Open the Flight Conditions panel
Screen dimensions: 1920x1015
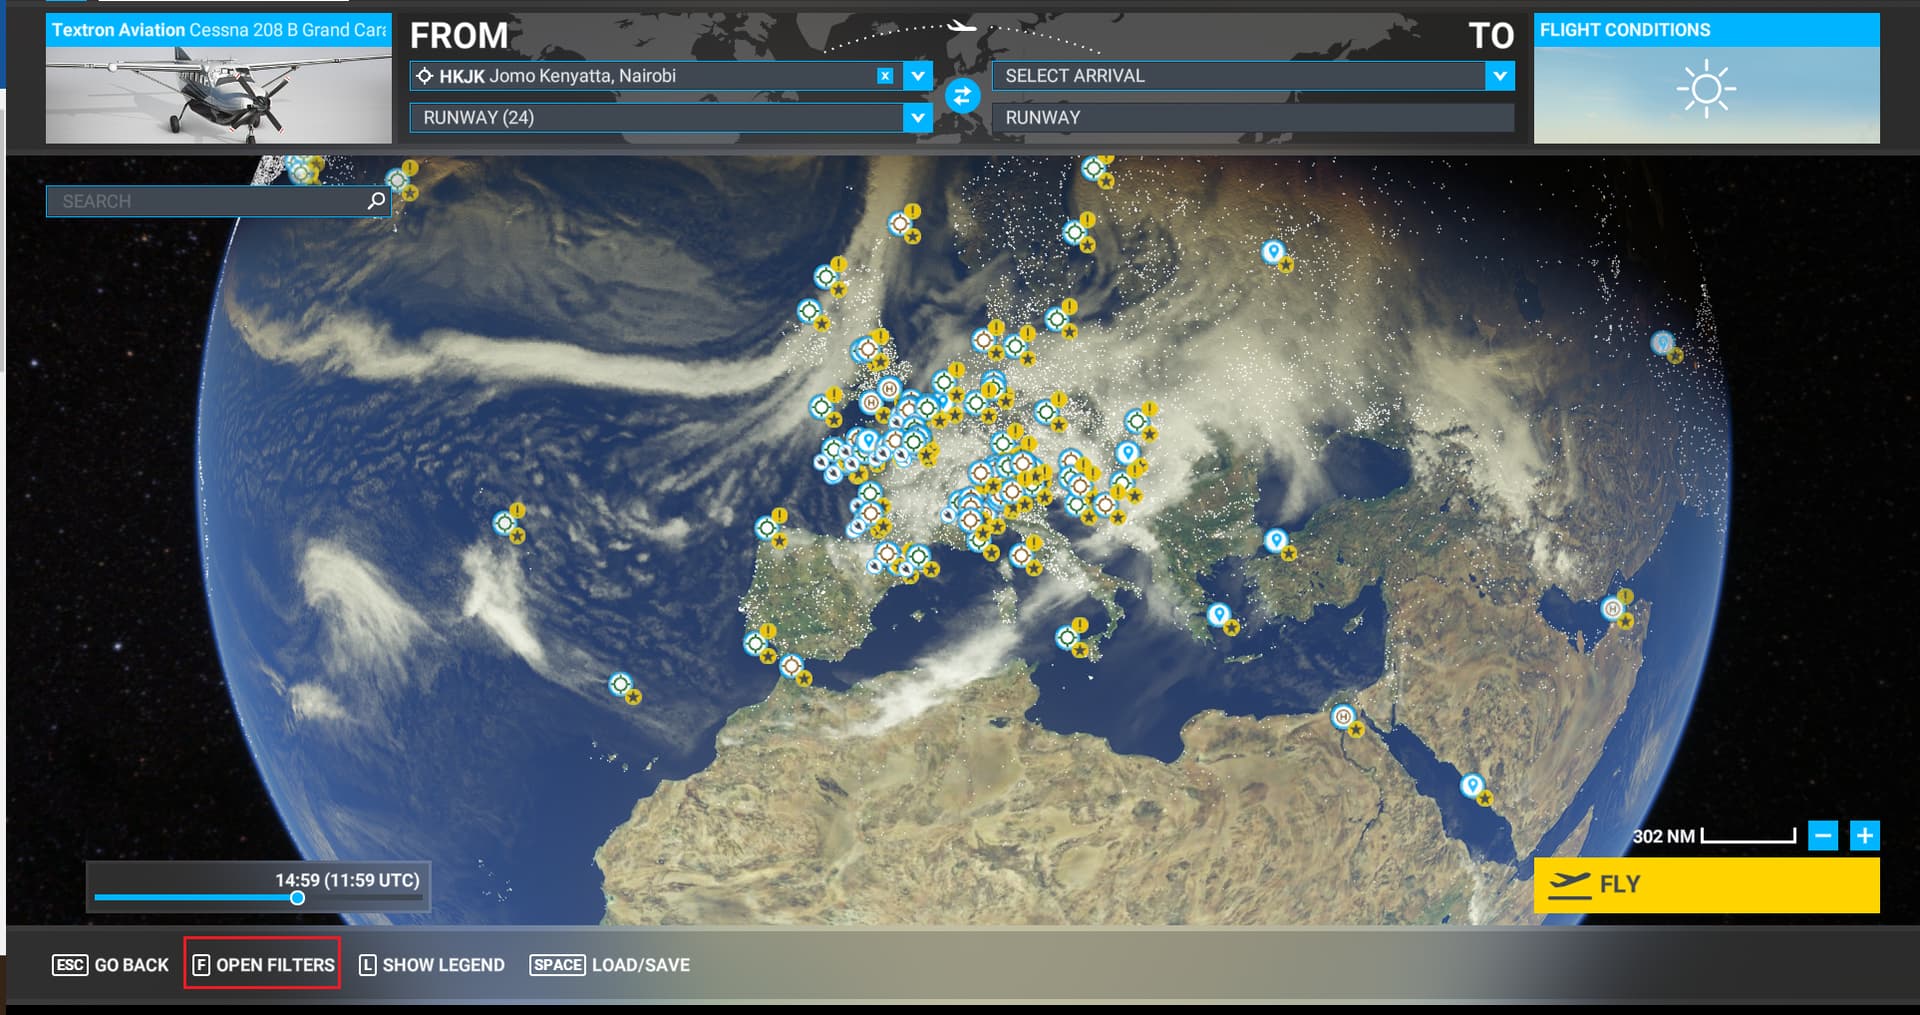1706,78
